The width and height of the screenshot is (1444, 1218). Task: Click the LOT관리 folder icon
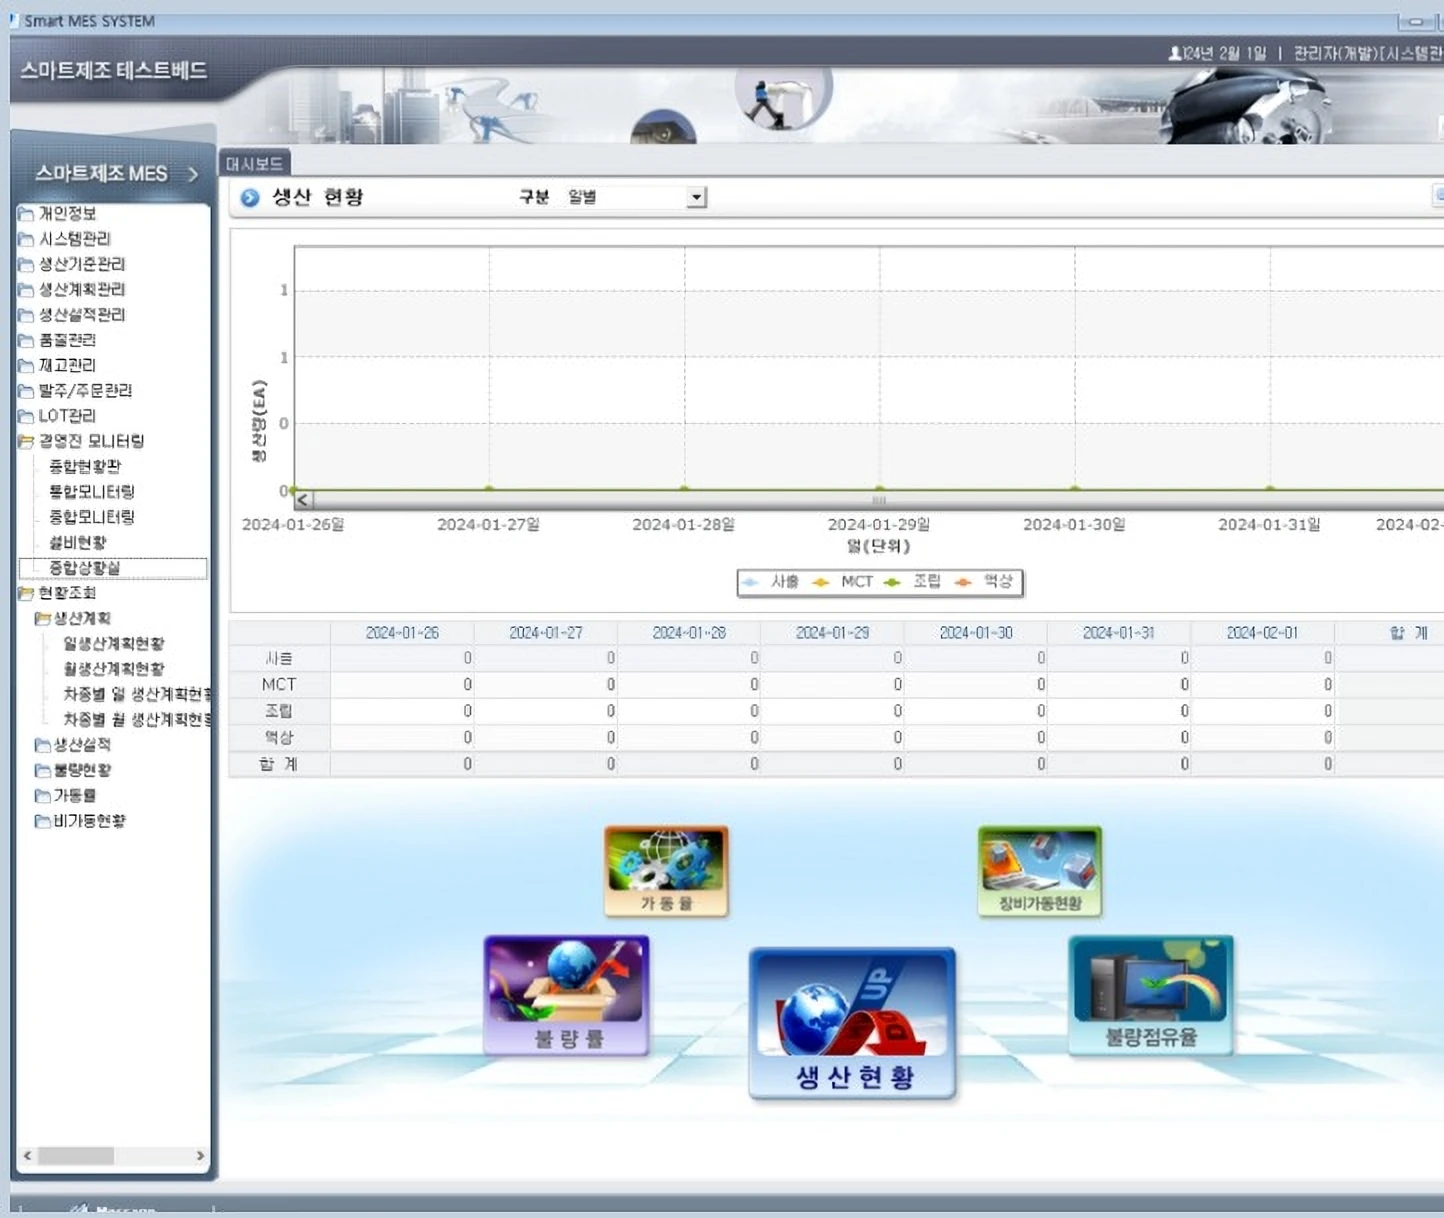point(26,416)
